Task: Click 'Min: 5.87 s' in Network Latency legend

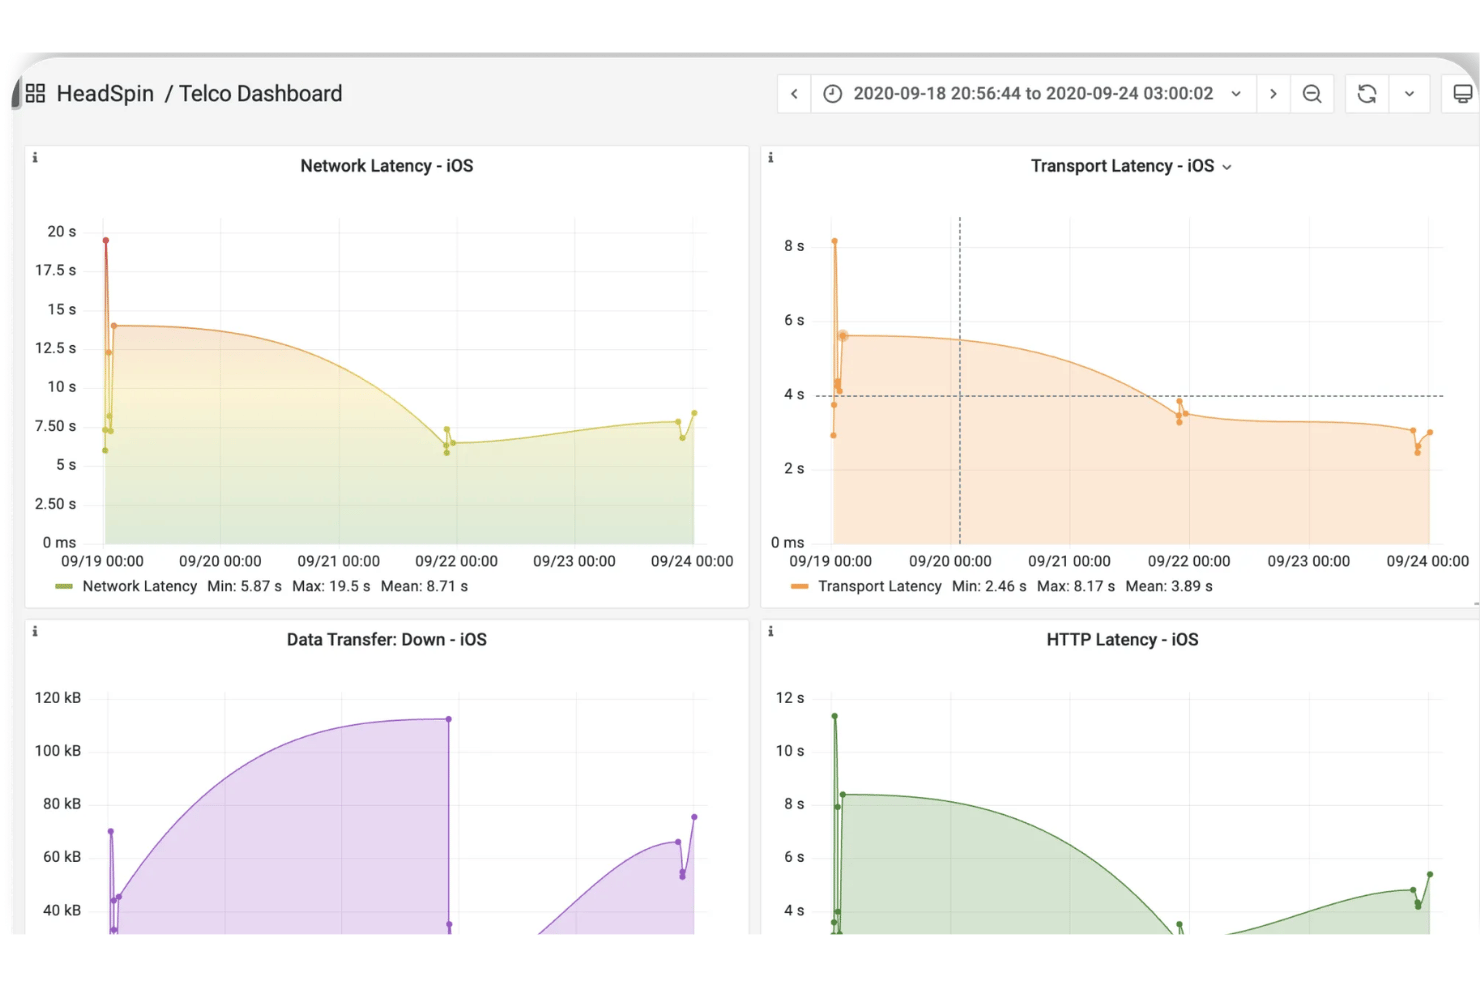Action: [244, 586]
